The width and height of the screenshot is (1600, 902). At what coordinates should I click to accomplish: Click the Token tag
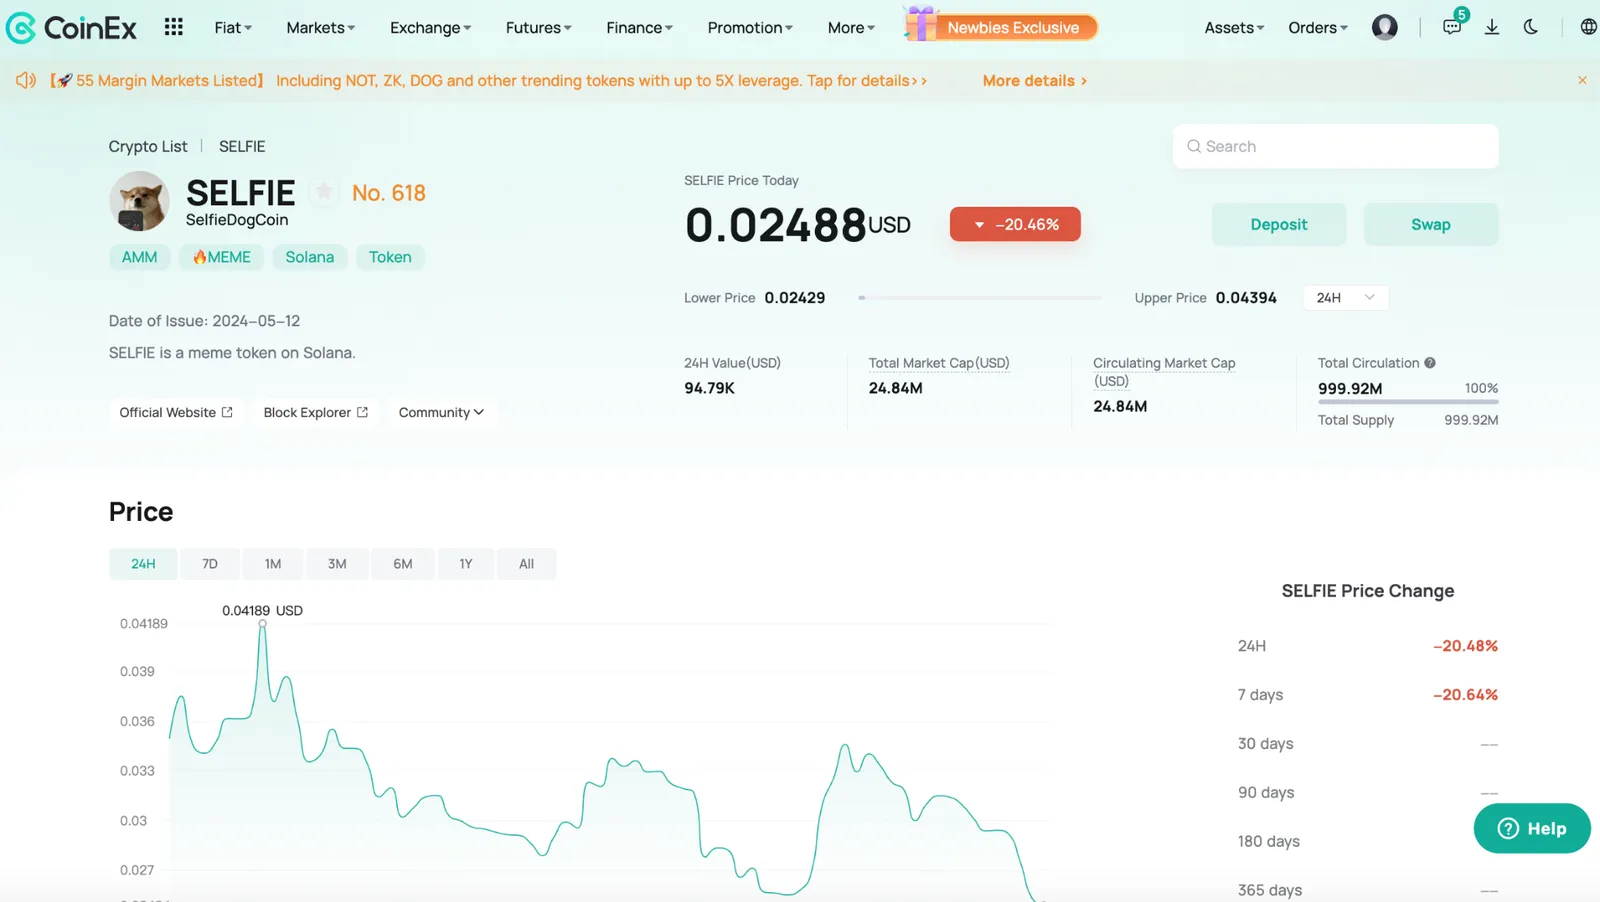[x=390, y=257]
